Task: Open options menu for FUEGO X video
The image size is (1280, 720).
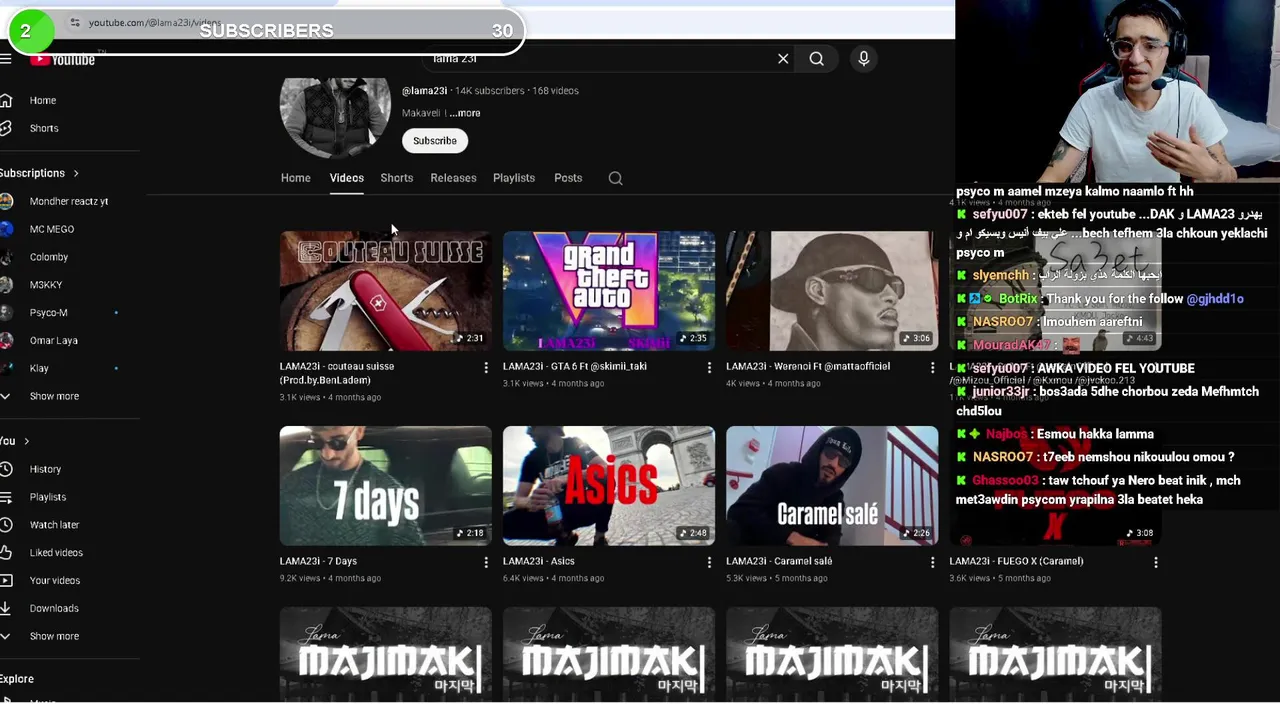Action: point(1155,563)
